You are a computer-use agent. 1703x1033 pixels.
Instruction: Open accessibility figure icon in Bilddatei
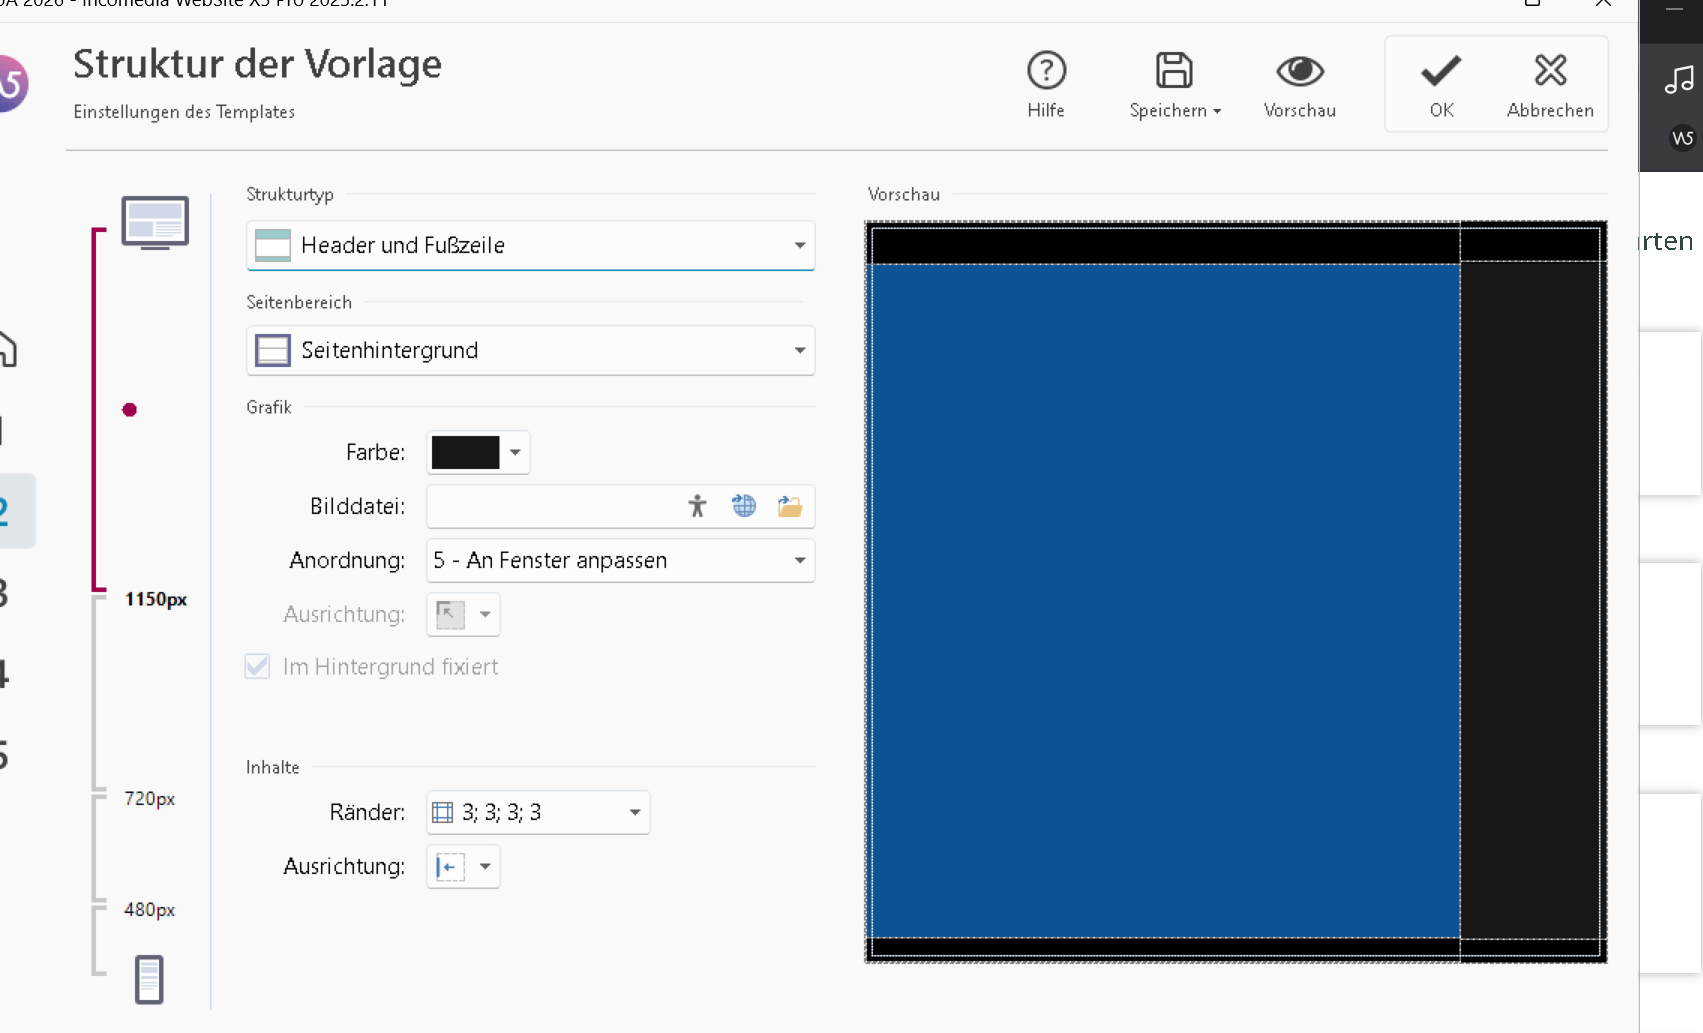[x=697, y=506]
